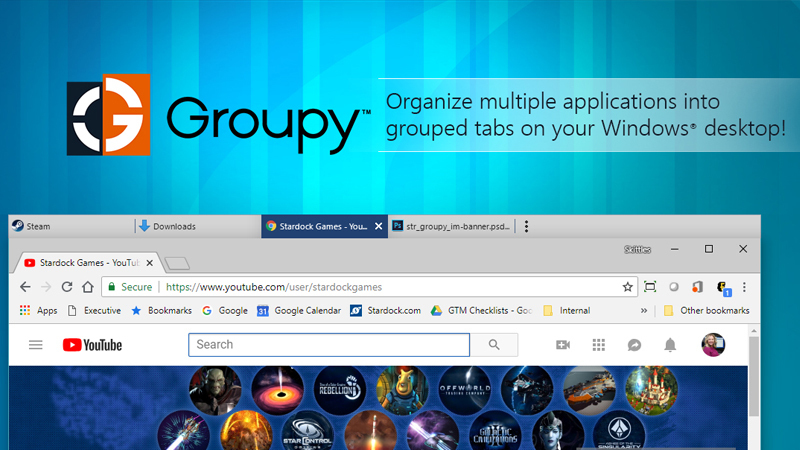Screen dimensions: 800x450
Task: Open the GTM Checklists bookmark
Action: [482, 310]
